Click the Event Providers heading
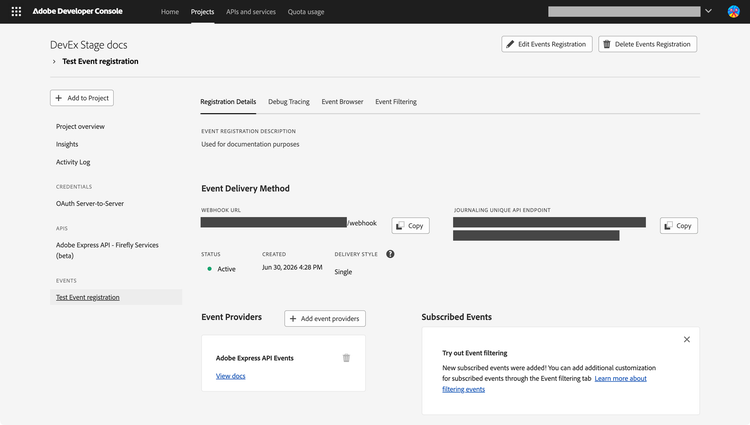Viewport: 750px width, 425px height. click(232, 317)
